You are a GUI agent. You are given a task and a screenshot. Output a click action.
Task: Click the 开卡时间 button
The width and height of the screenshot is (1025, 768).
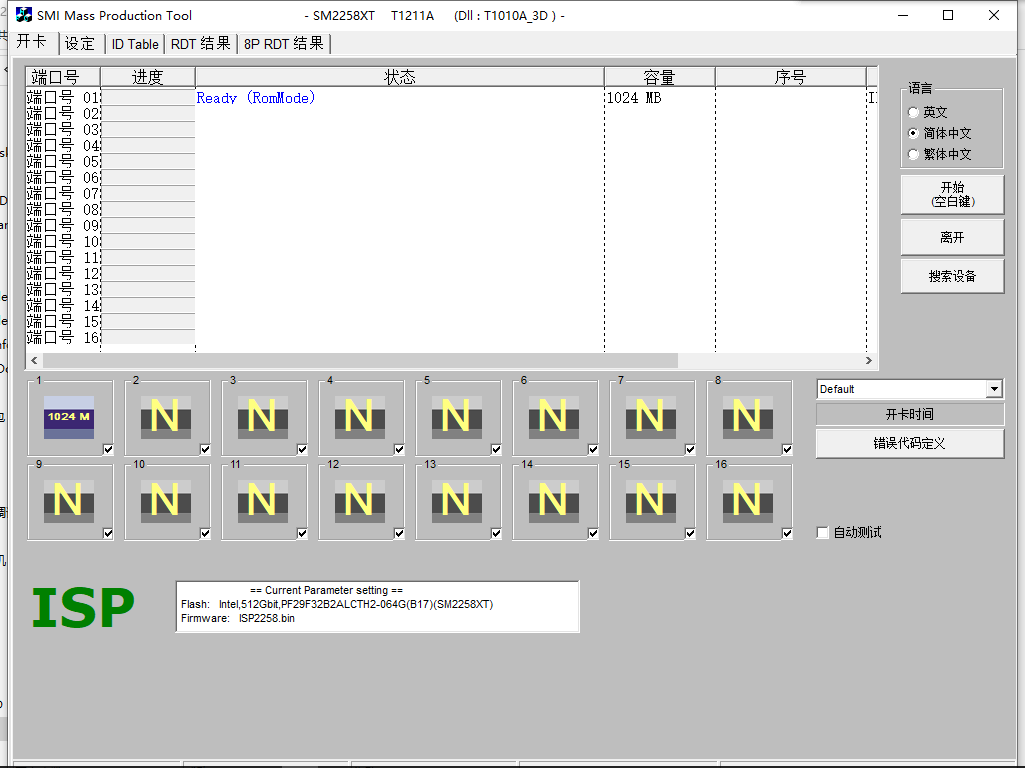pos(910,414)
